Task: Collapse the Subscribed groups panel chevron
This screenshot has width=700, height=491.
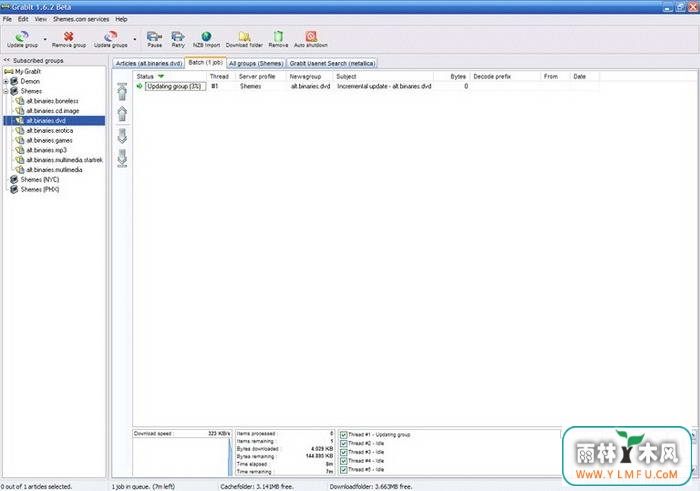Action: pyautogui.click(x=6, y=60)
